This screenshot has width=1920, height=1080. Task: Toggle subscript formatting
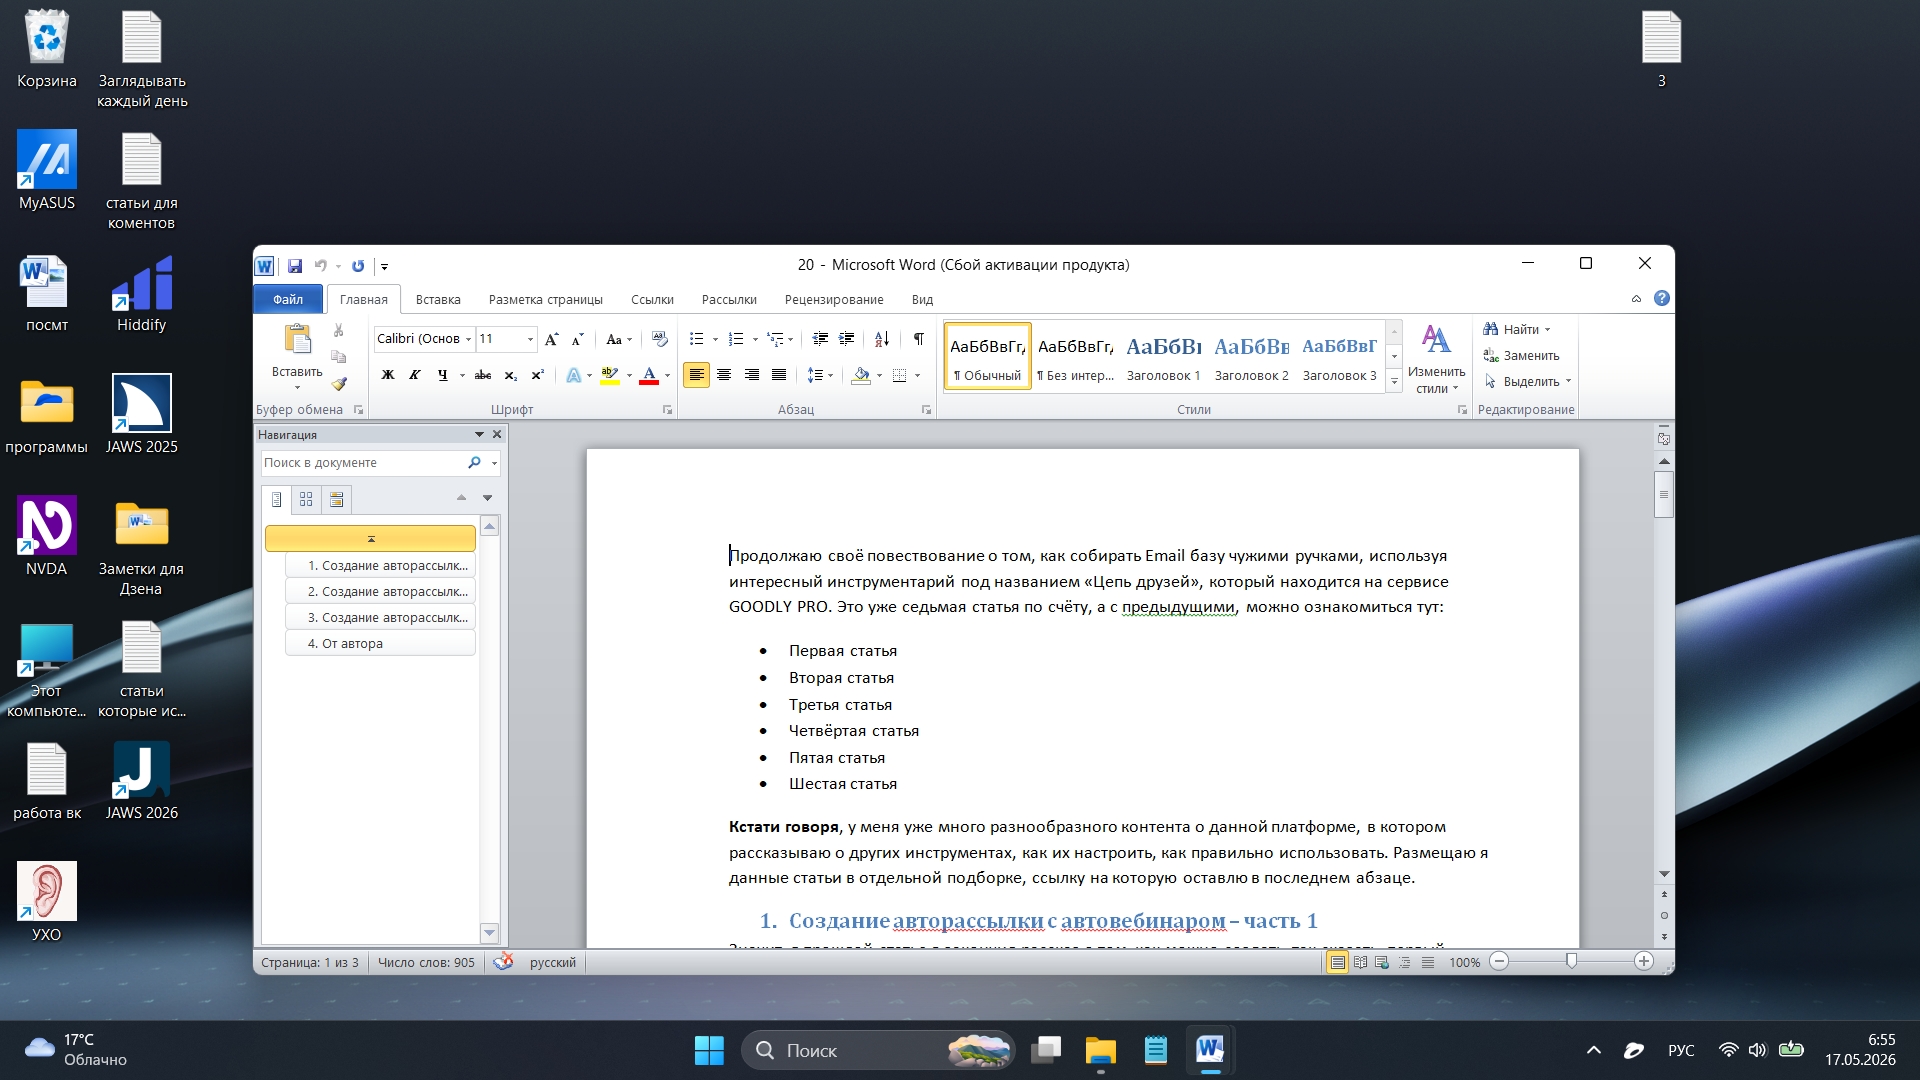pos(510,376)
